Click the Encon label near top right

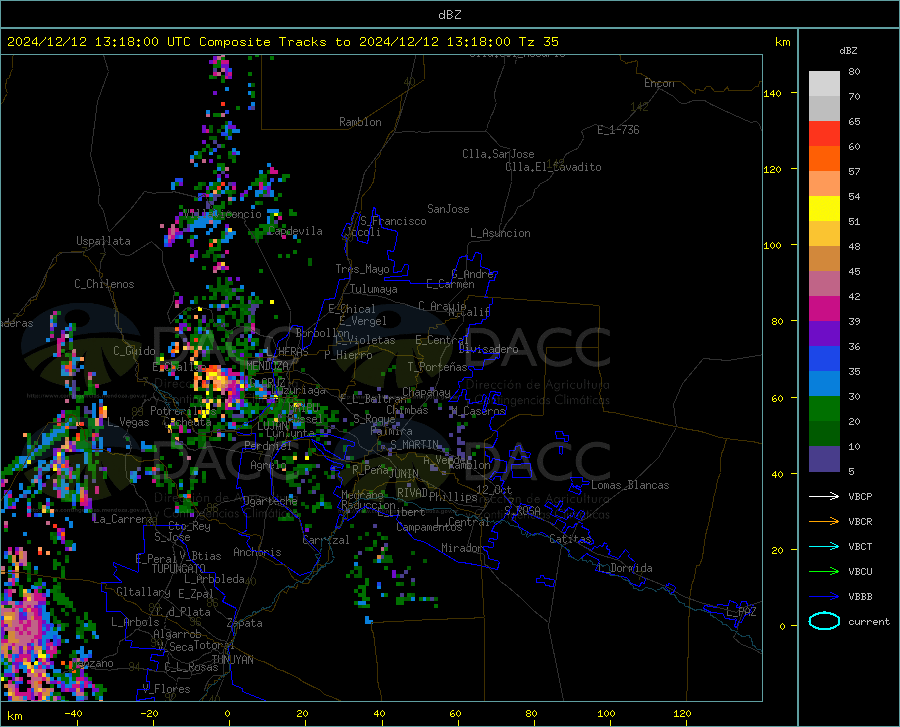tap(659, 83)
